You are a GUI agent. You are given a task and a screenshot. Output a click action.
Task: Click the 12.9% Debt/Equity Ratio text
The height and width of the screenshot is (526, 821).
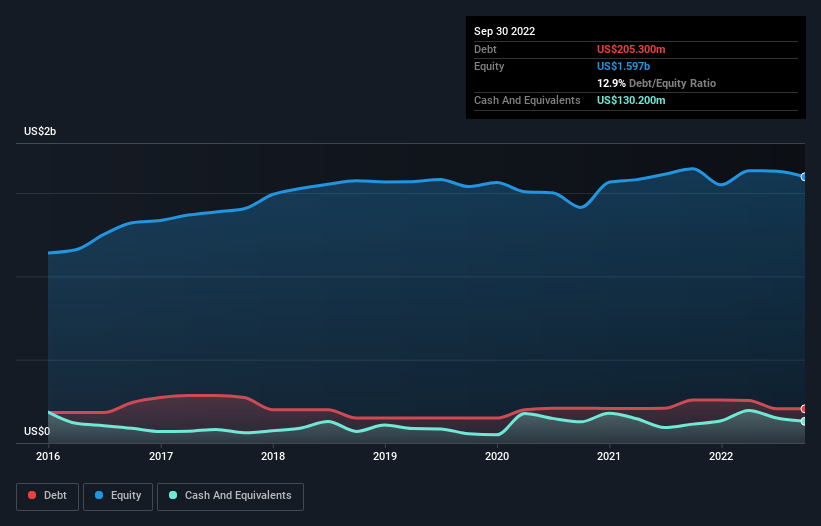tap(656, 83)
